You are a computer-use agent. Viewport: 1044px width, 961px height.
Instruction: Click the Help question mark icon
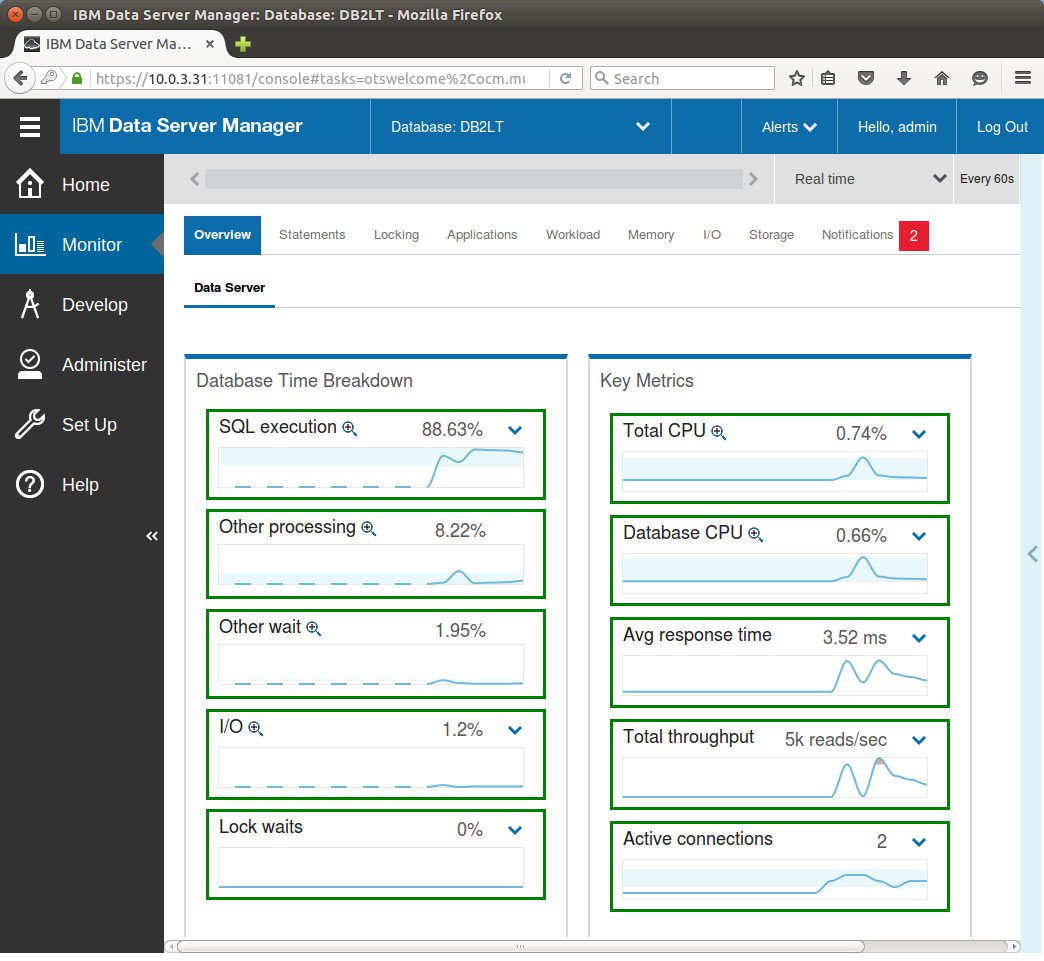click(x=30, y=484)
